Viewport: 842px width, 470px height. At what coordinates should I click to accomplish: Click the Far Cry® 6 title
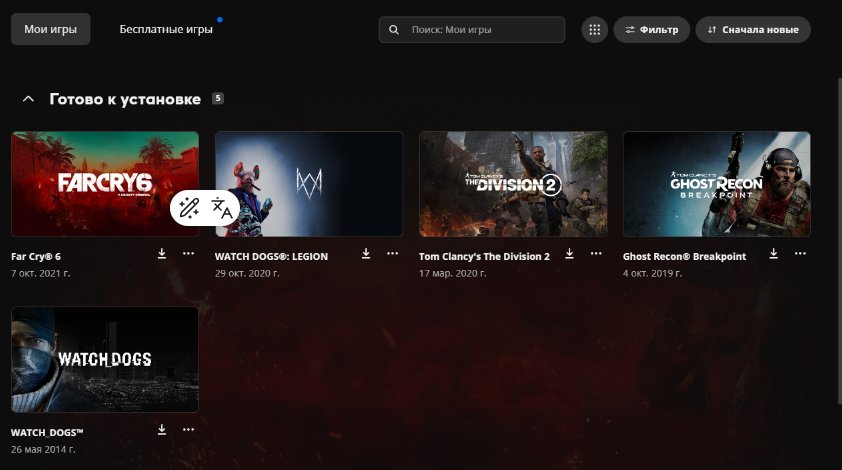(x=36, y=256)
